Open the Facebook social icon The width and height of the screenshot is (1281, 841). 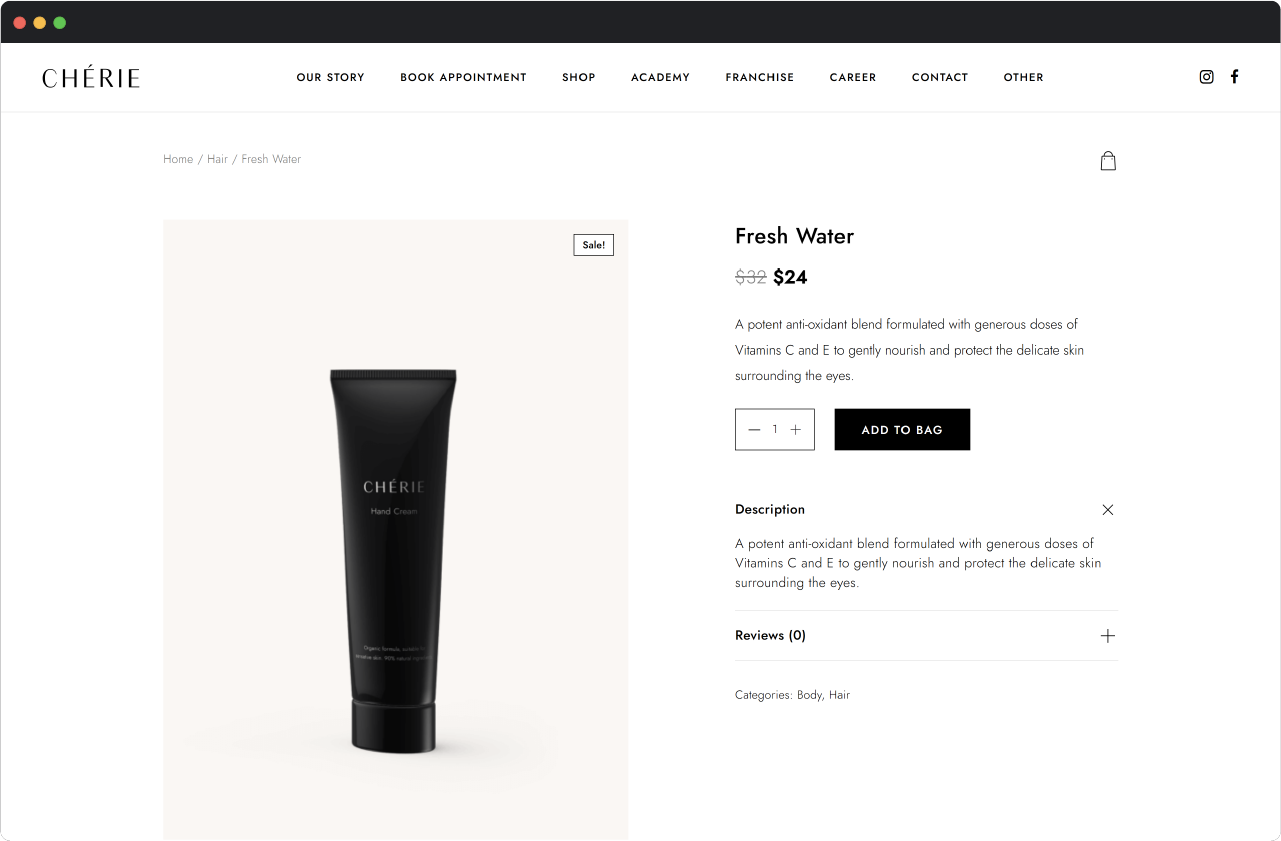tap(1235, 76)
